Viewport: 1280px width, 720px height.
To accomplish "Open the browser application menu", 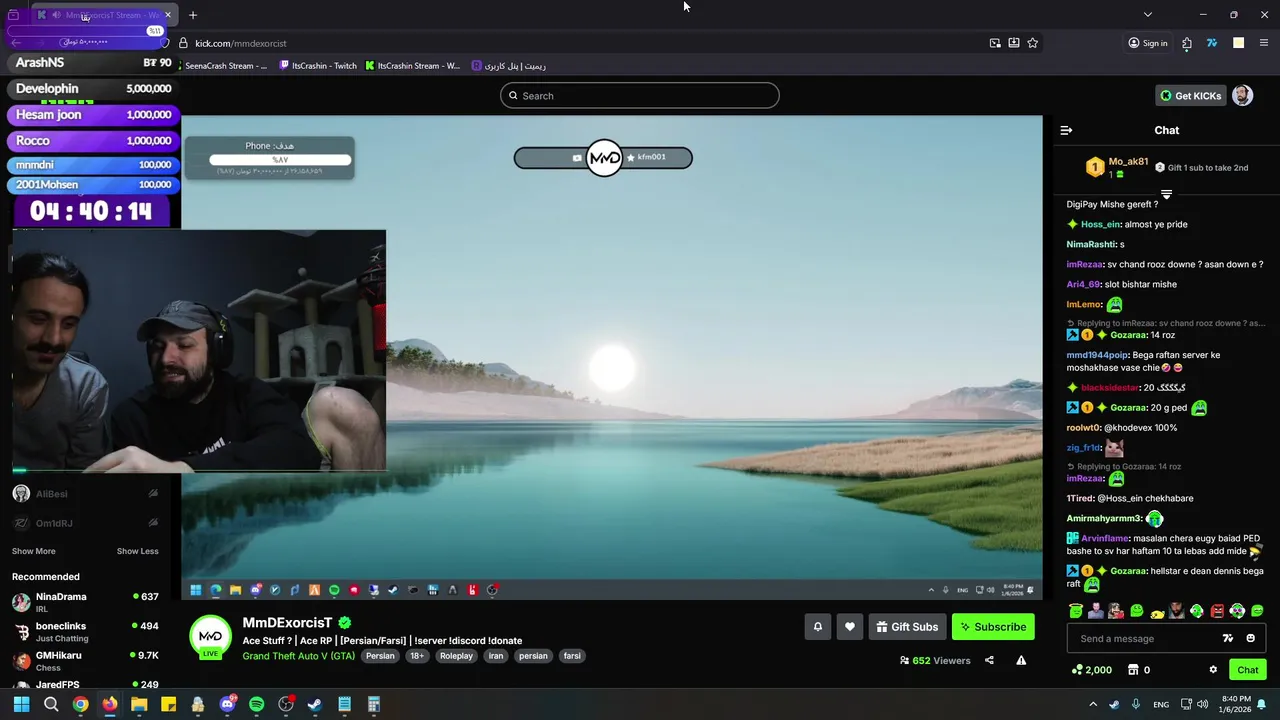I will point(1264,43).
